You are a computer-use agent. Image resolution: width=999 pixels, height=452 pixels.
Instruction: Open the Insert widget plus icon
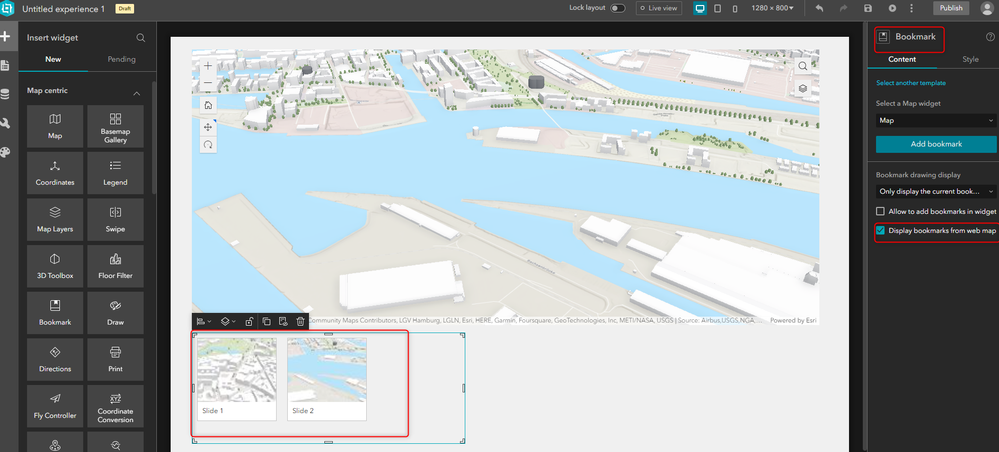[6, 36]
